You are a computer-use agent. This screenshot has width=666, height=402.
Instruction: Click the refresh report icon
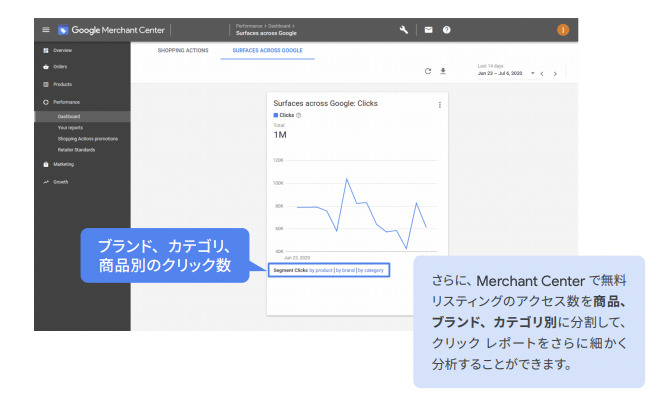pos(428,71)
